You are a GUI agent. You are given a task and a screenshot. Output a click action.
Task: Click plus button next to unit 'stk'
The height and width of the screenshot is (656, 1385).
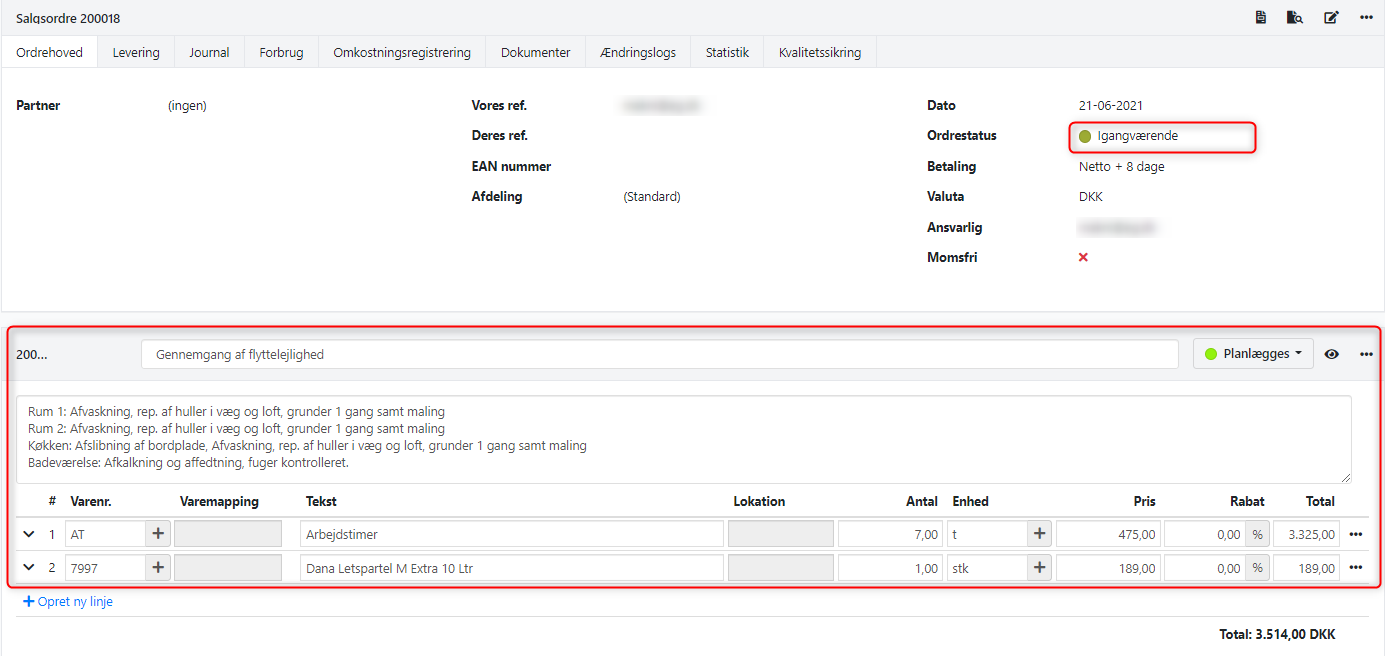(x=1040, y=568)
